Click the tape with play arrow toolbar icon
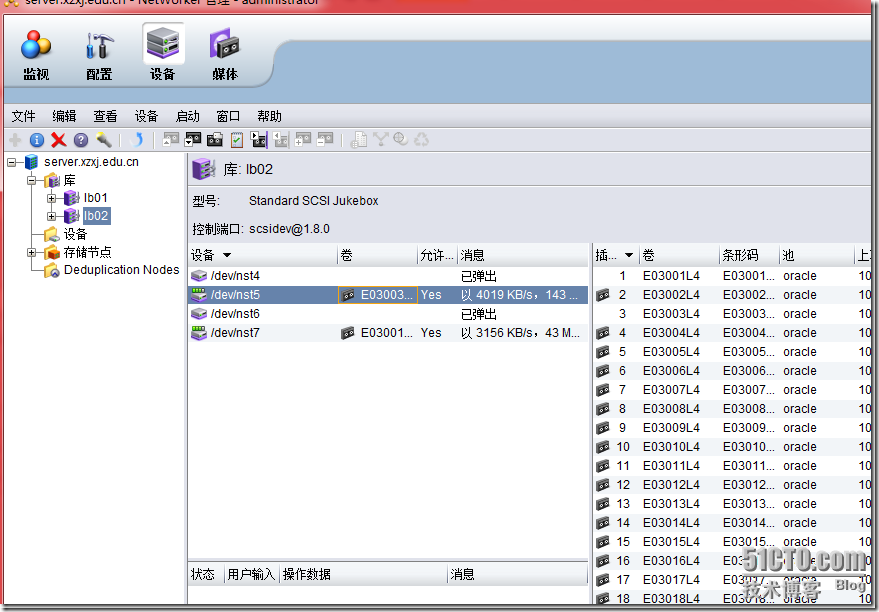The width and height of the screenshot is (879, 612). [x=258, y=140]
